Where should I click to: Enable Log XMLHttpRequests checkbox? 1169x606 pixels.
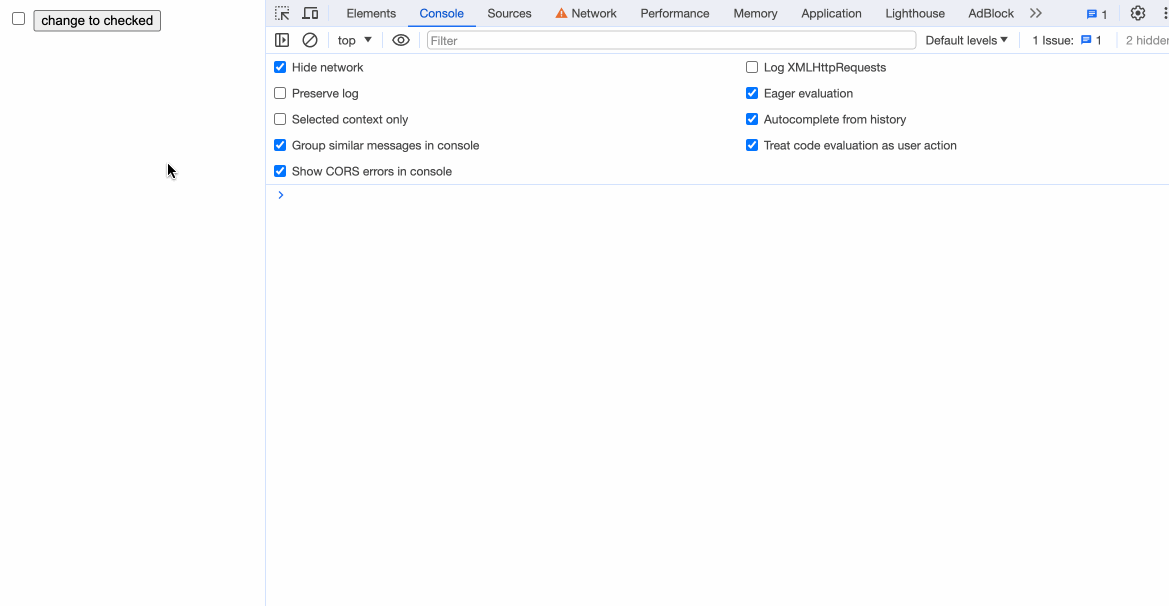coord(752,67)
